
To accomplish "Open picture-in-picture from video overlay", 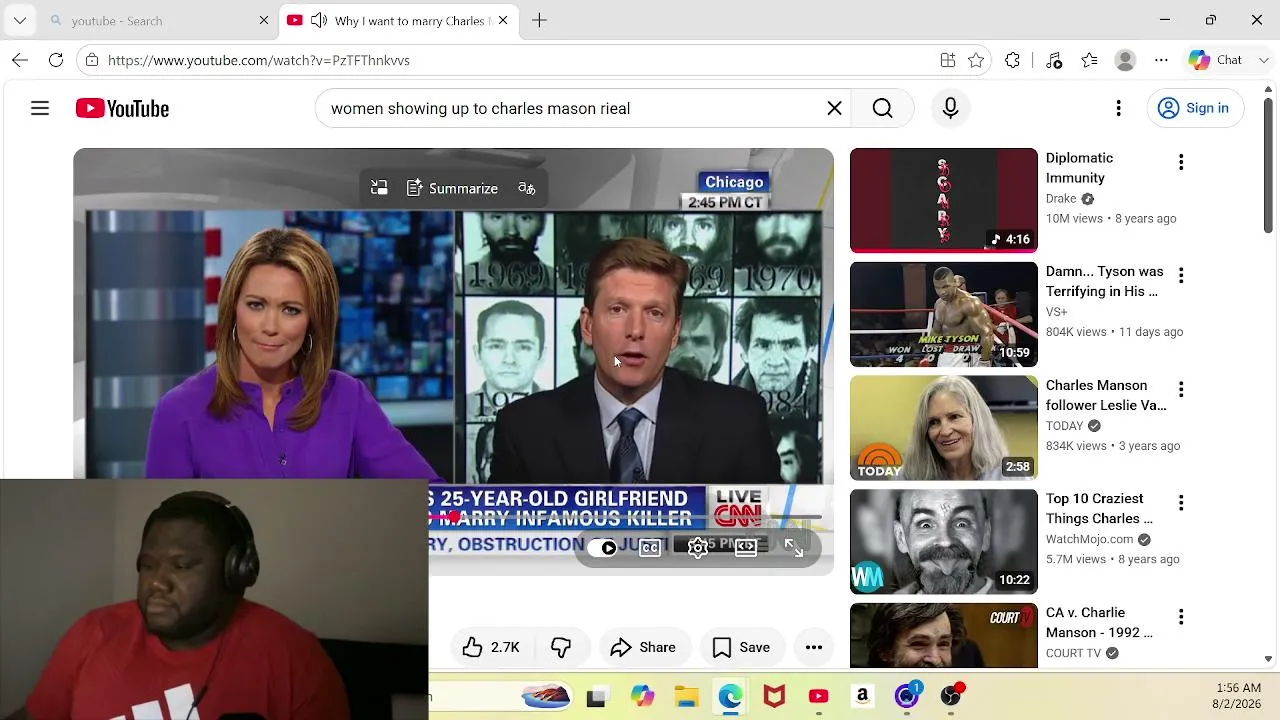I will pyautogui.click(x=379, y=188).
